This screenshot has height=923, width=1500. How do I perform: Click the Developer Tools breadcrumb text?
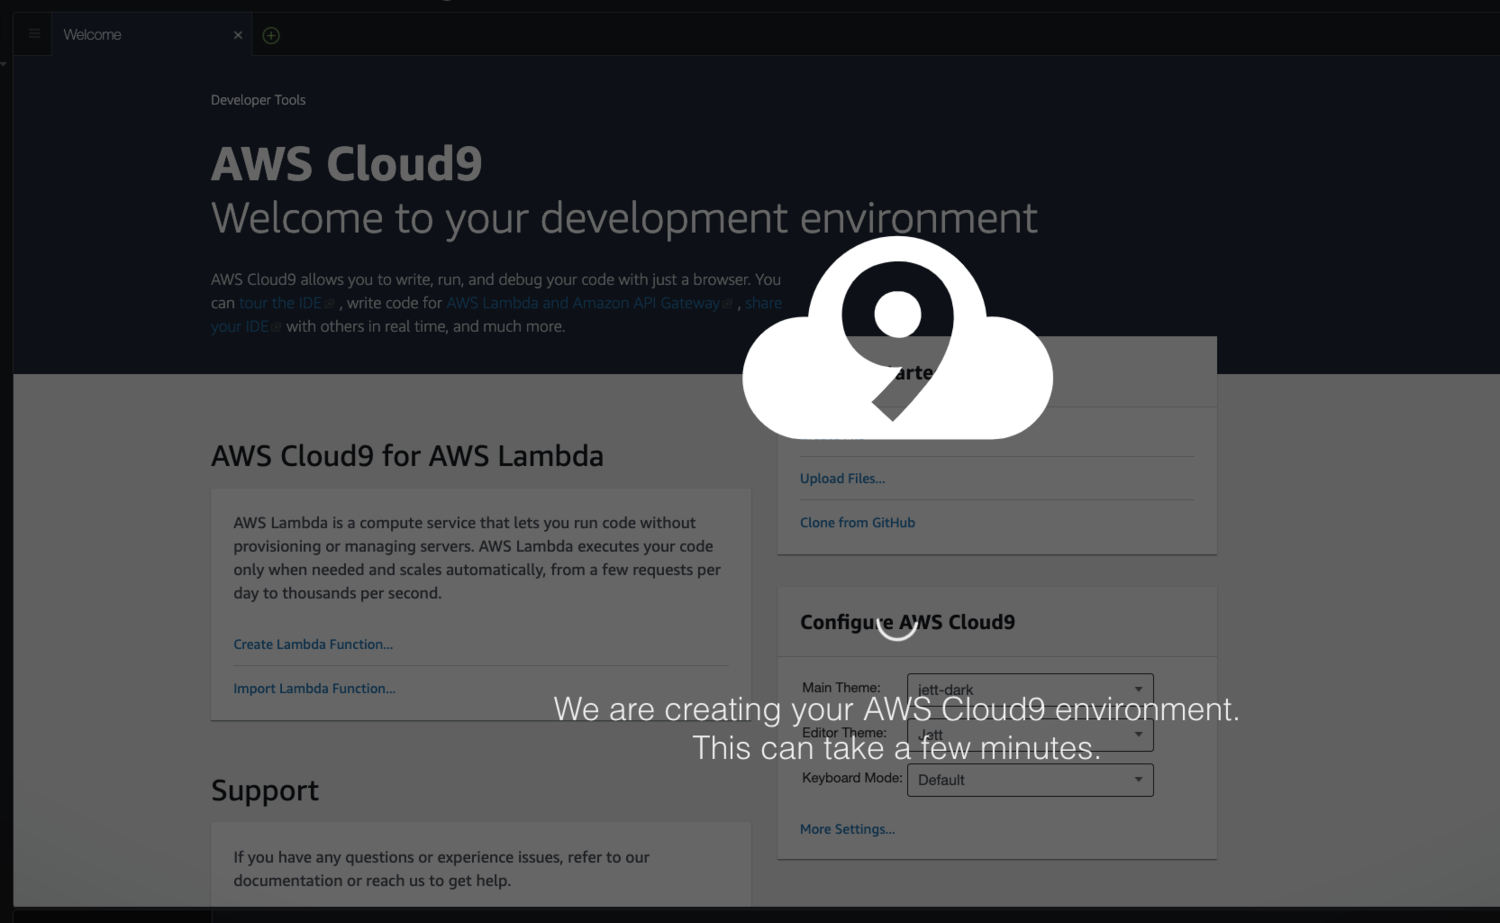[258, 100]
